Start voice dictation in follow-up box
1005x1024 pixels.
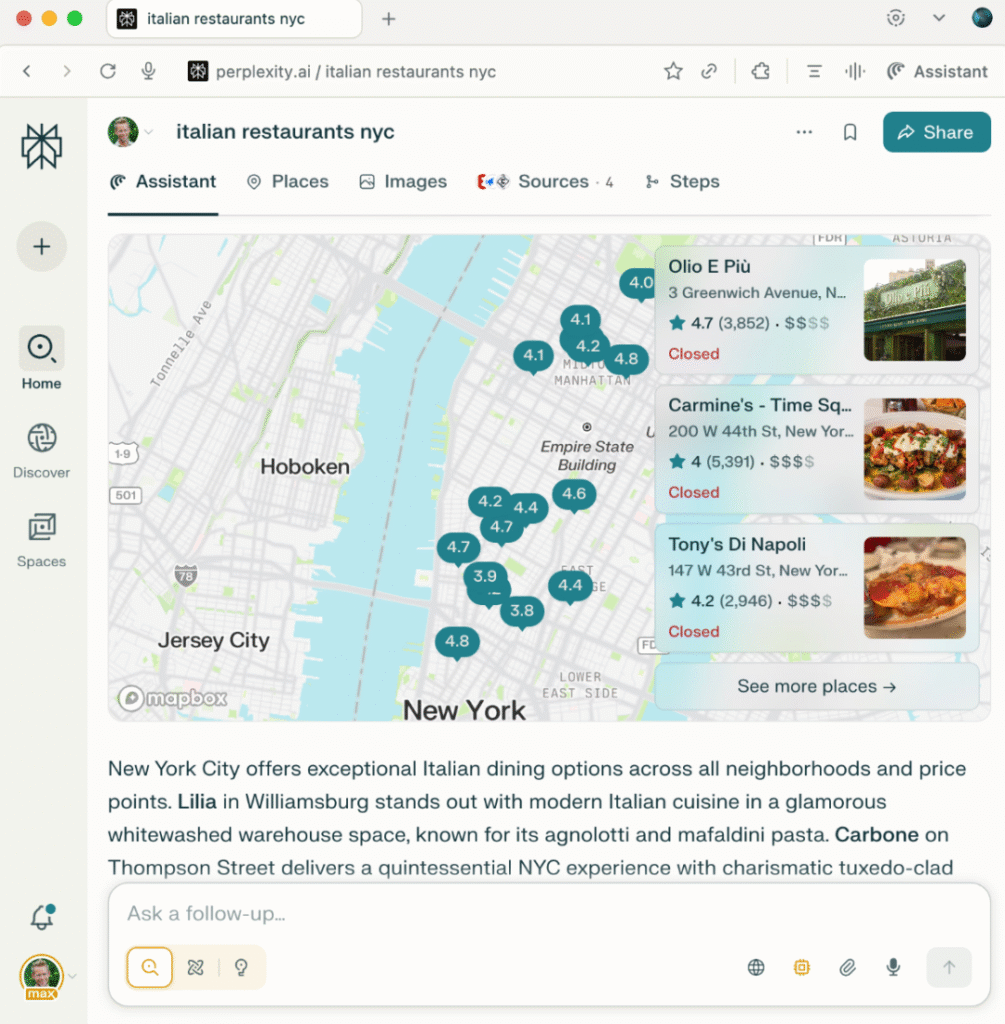(x=894, y=967)
